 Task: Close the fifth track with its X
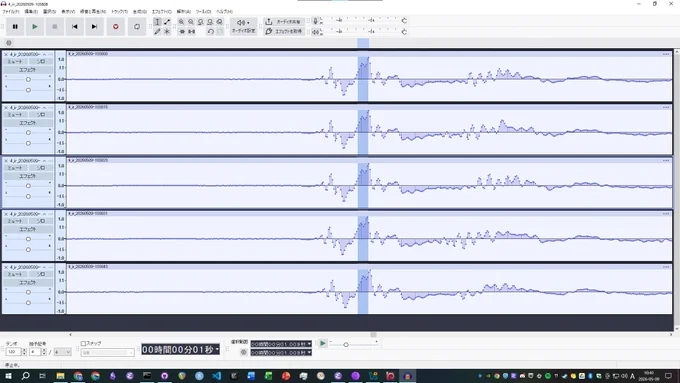coord(6,268)
